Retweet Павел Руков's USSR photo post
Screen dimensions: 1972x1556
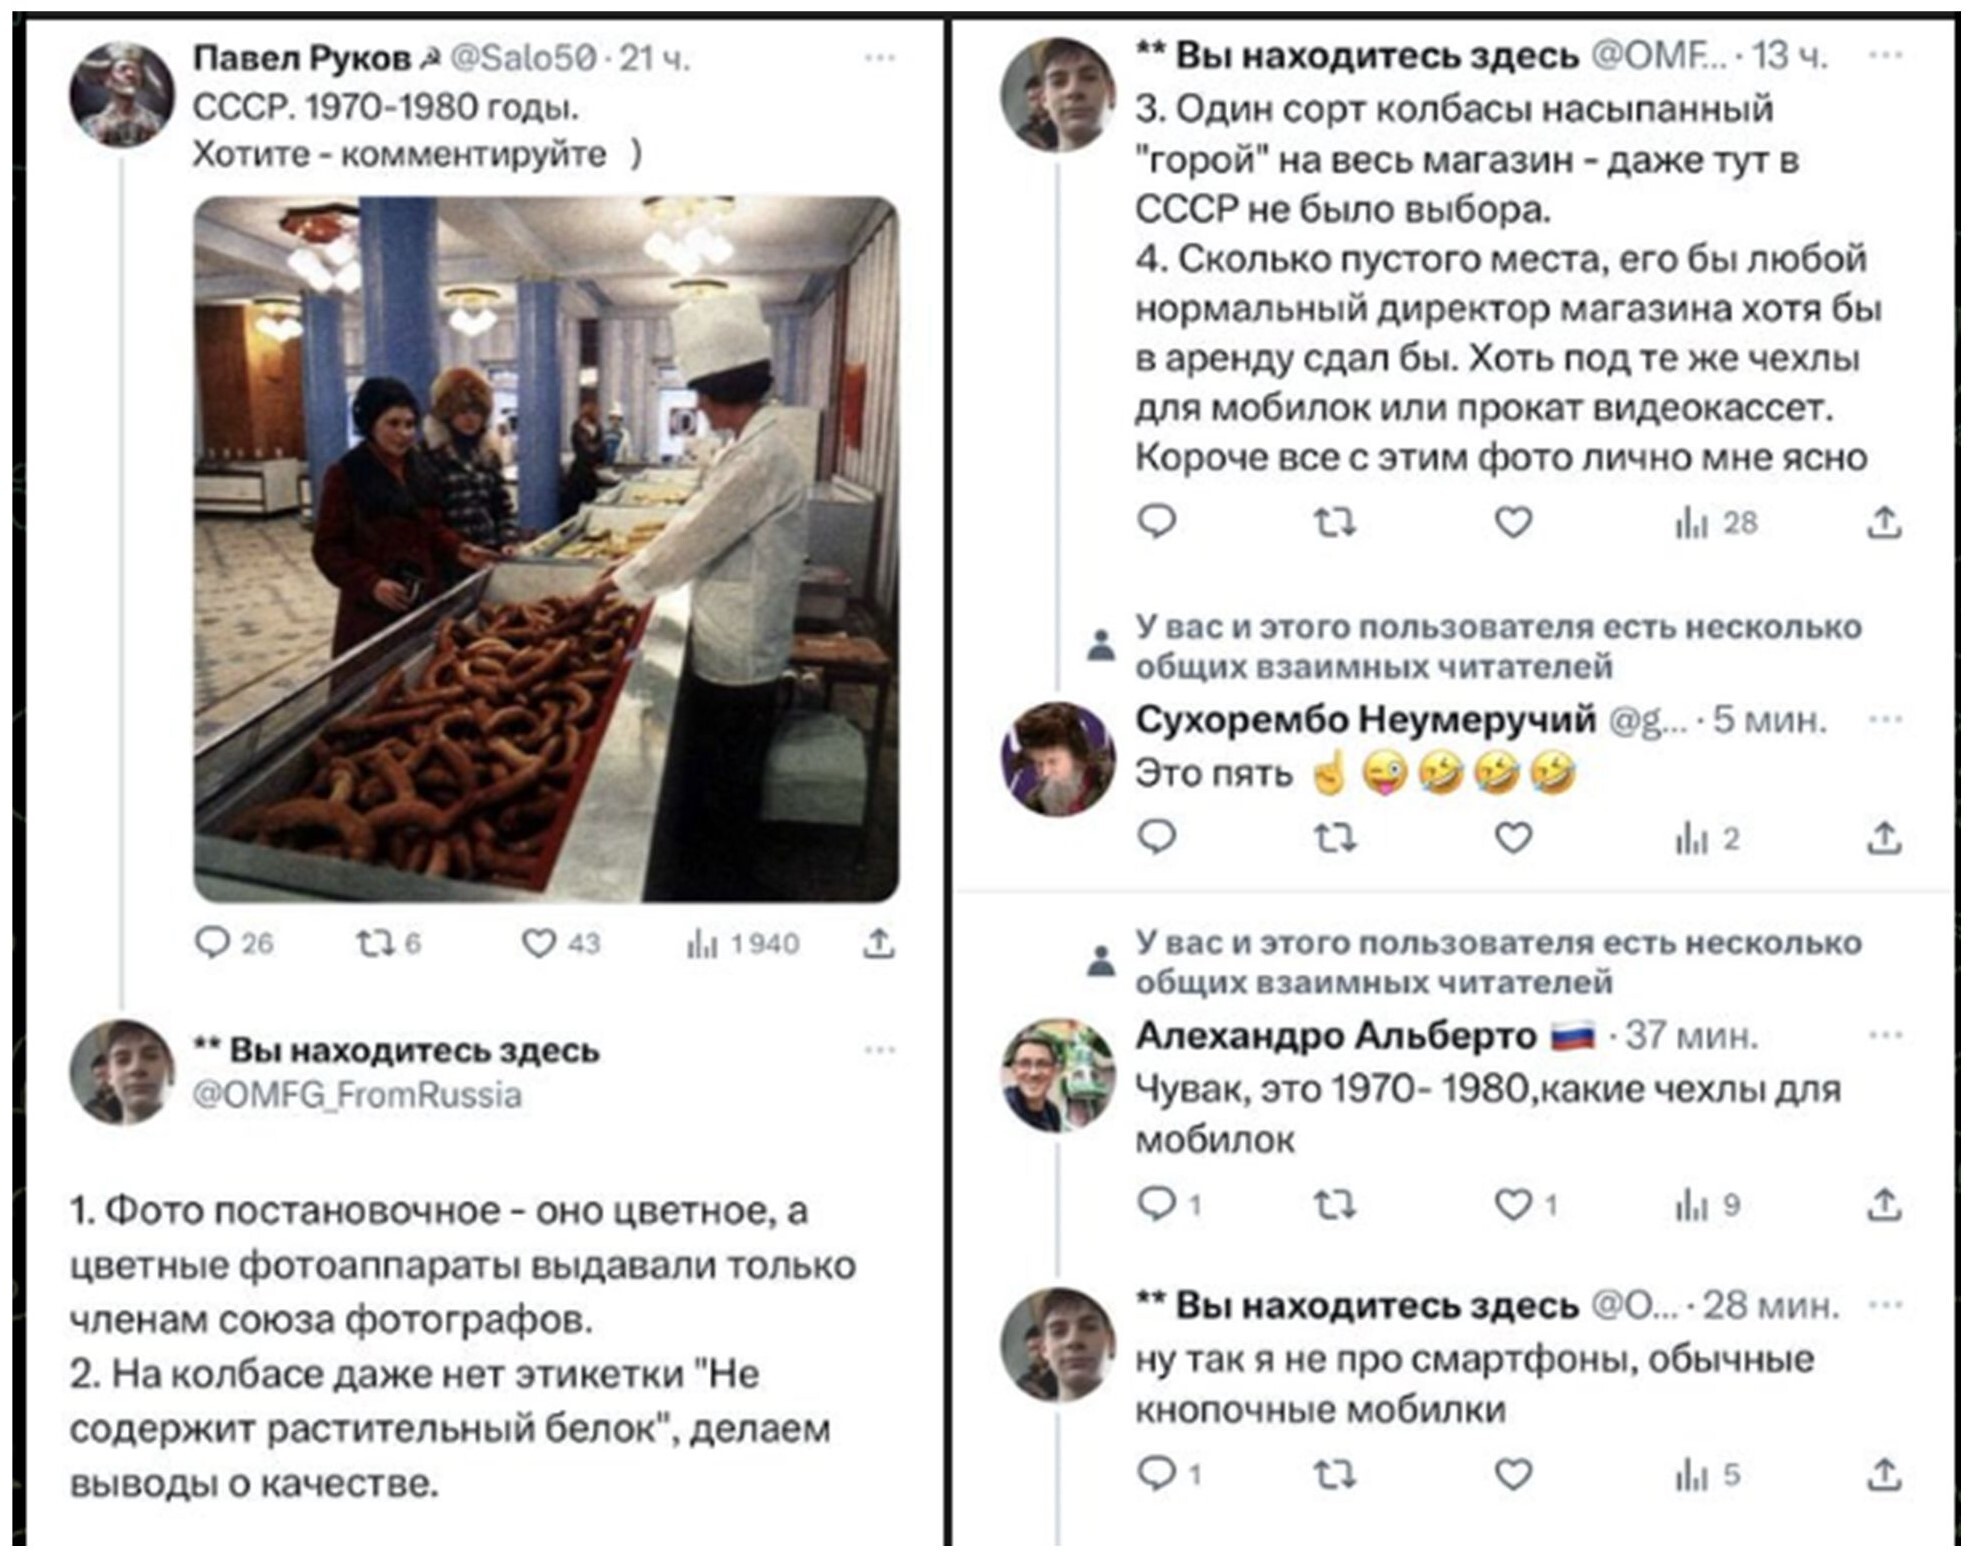pyautogui.click(x=375, y=943)
